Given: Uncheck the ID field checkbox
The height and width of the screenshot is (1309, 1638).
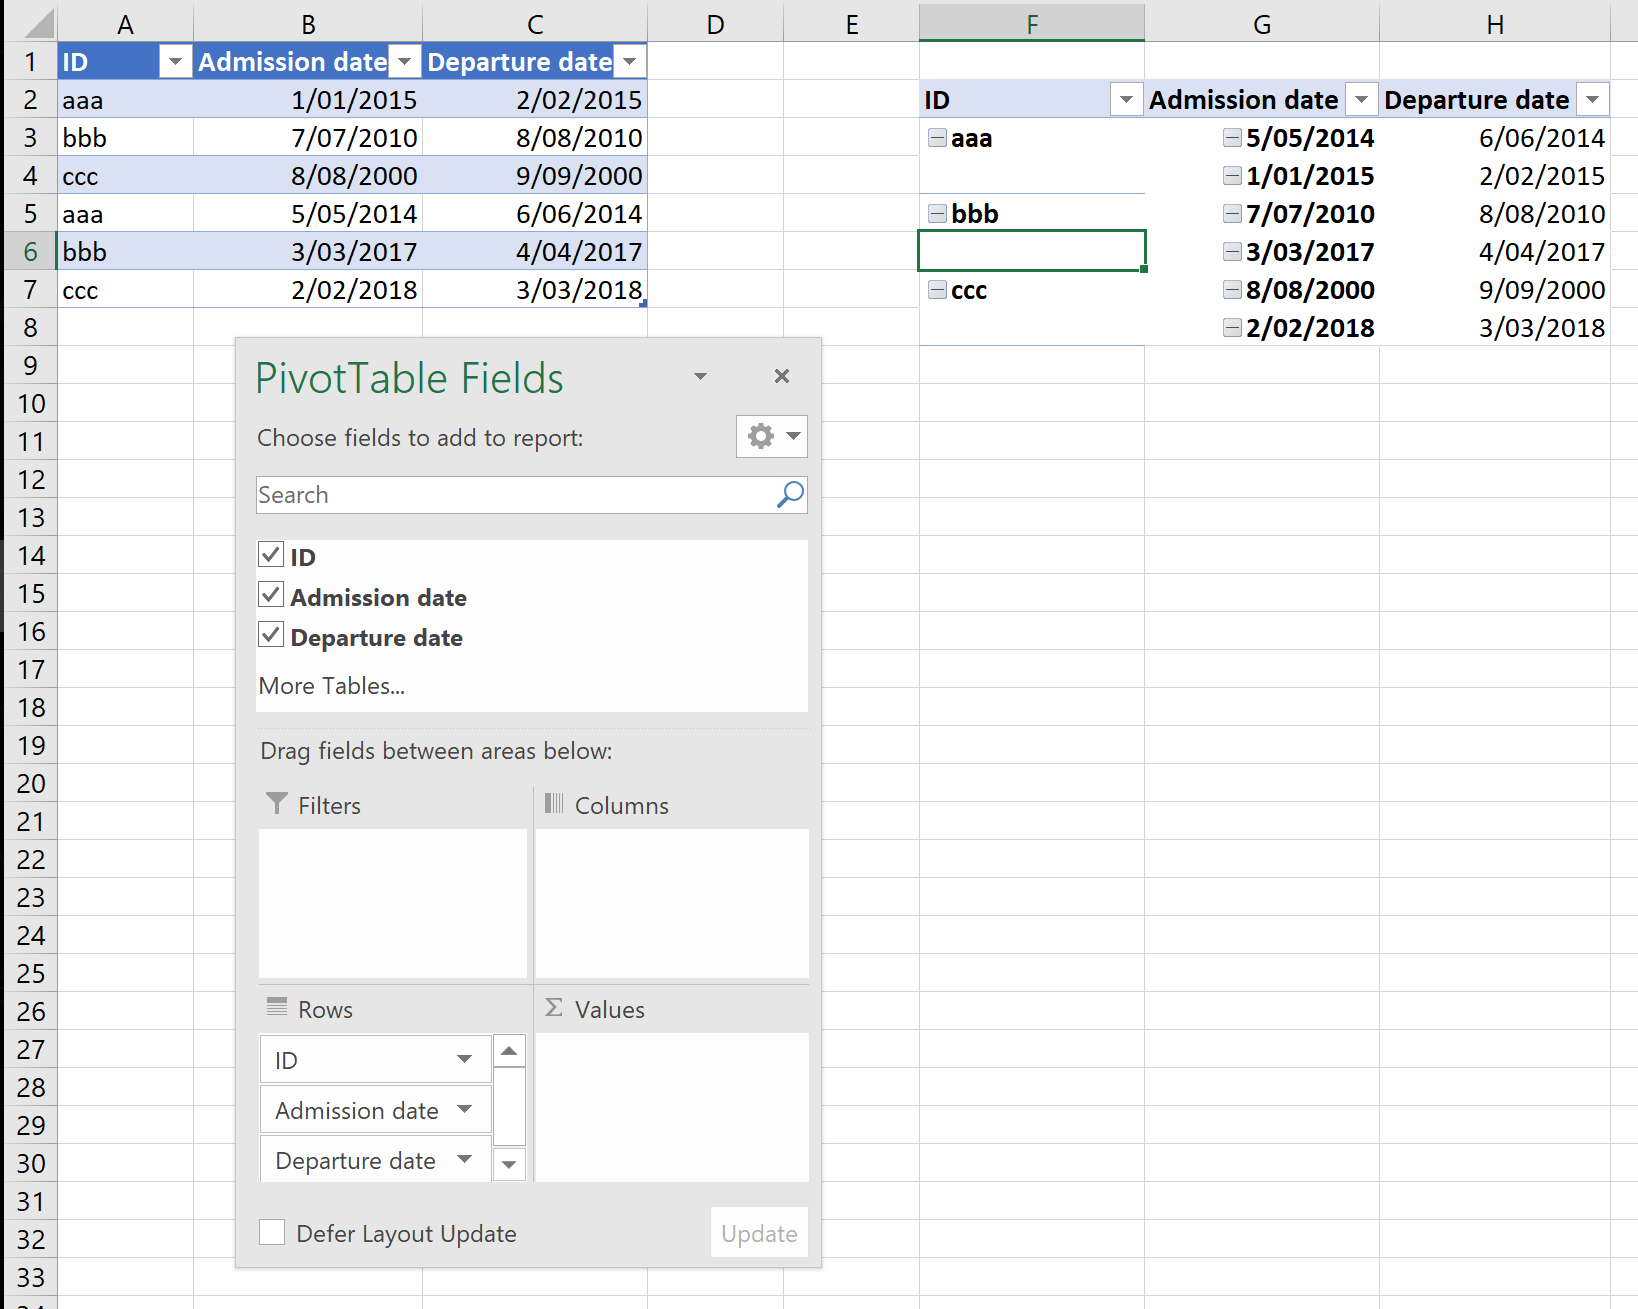Looking at the screenshot, I should pyautogui.click(x=271, y=555).
